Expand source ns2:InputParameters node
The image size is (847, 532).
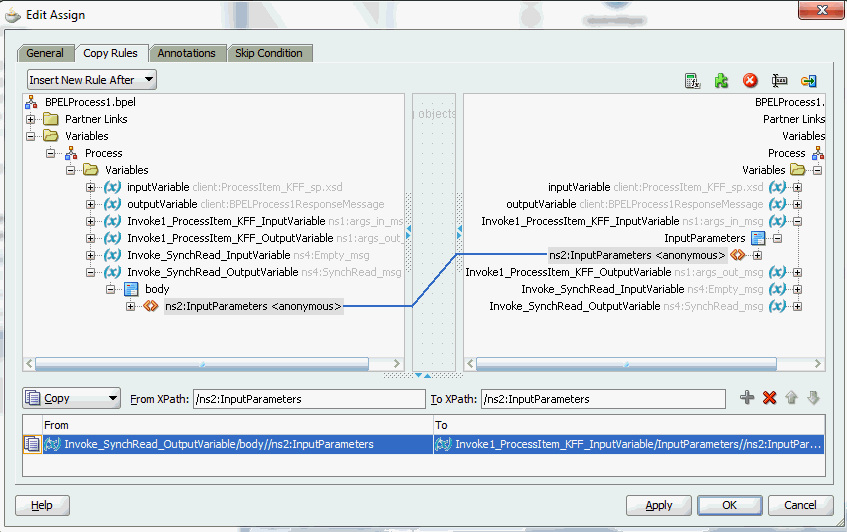131,306
